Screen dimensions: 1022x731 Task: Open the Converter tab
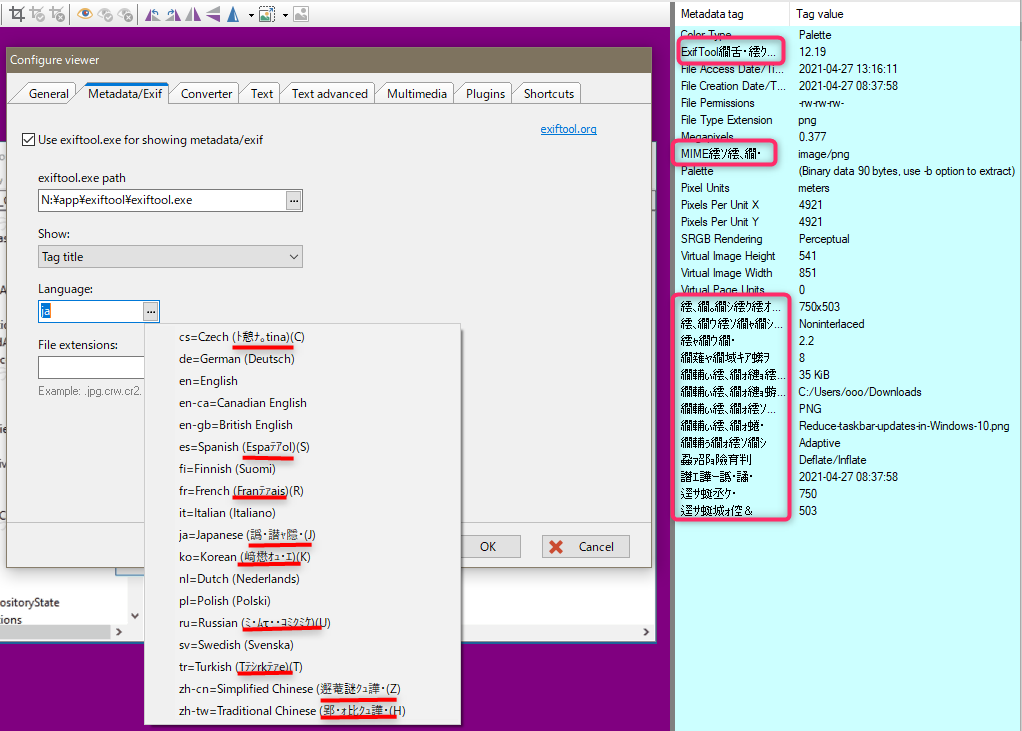coord(206,94)
